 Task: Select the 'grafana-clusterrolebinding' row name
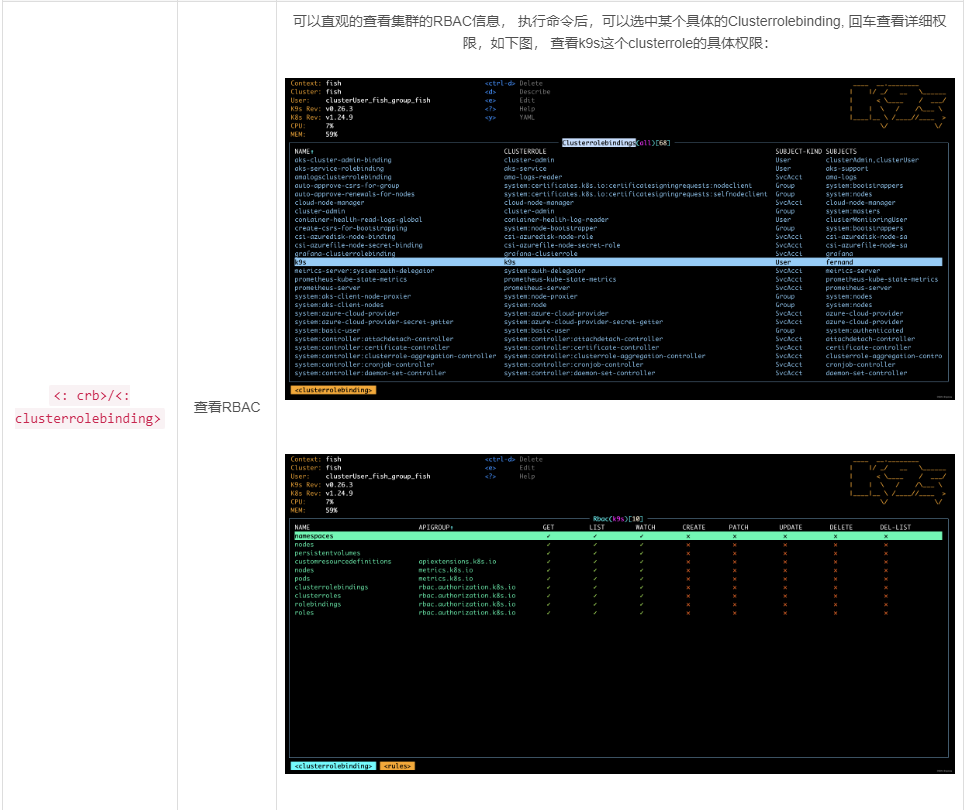tap(345, 254)
